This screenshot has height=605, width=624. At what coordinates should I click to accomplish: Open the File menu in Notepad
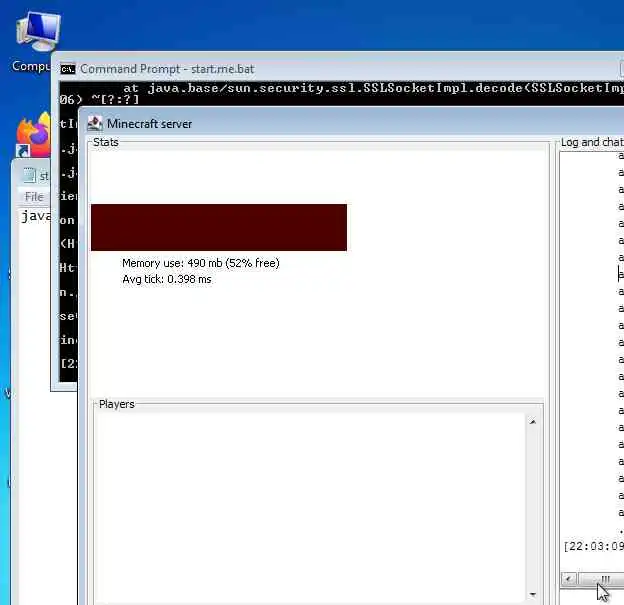(34, 196)
